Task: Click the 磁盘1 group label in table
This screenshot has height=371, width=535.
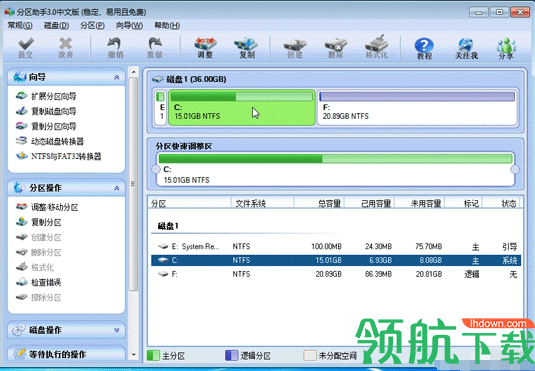Action: (168, 226)
